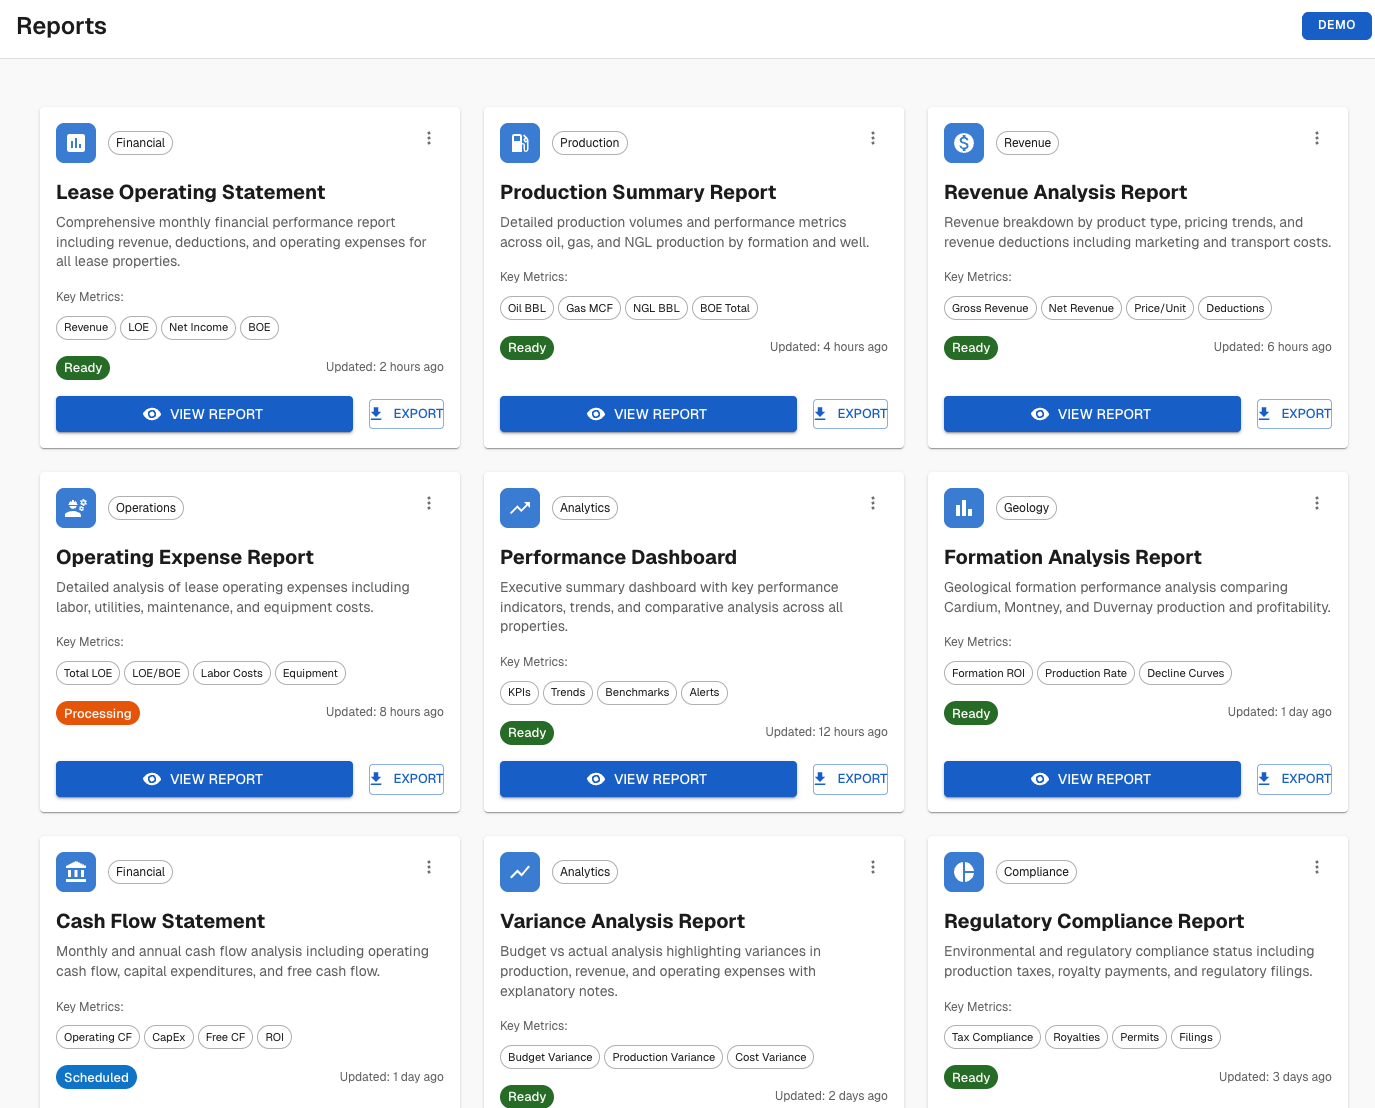The height and width of the screenshot is (1108, 1375).
Task: Click the chart icon on Formation Analysis Report
Action: 963,507
